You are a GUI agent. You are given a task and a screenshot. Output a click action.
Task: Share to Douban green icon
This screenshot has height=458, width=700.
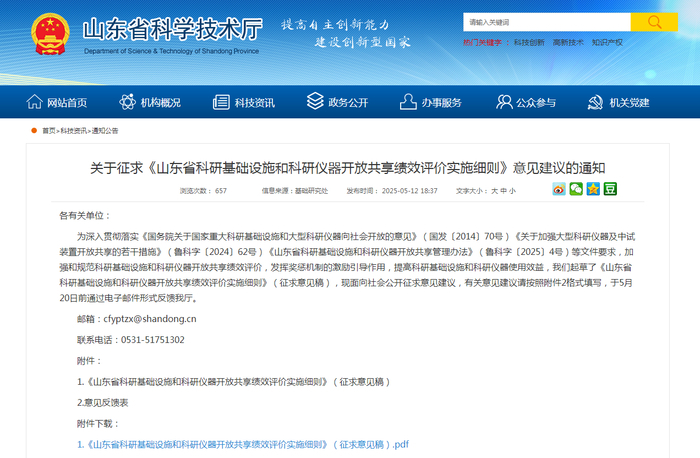(x=610, y=189)
